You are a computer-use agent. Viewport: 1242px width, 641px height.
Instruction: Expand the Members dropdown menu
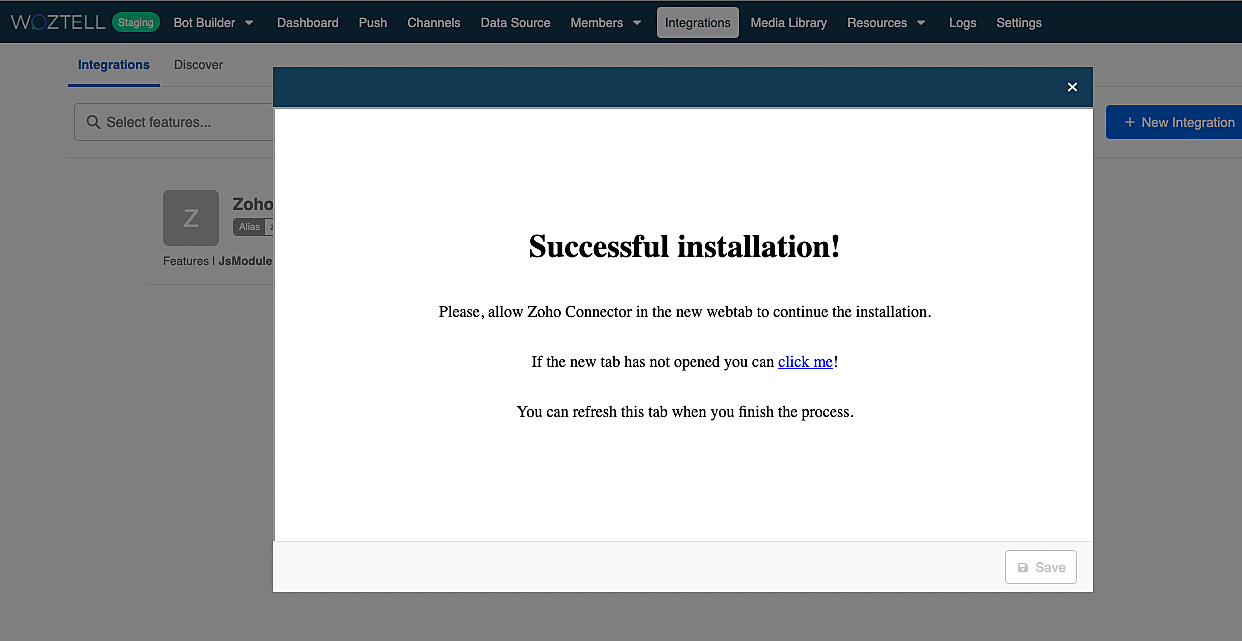tap(606, 22)
